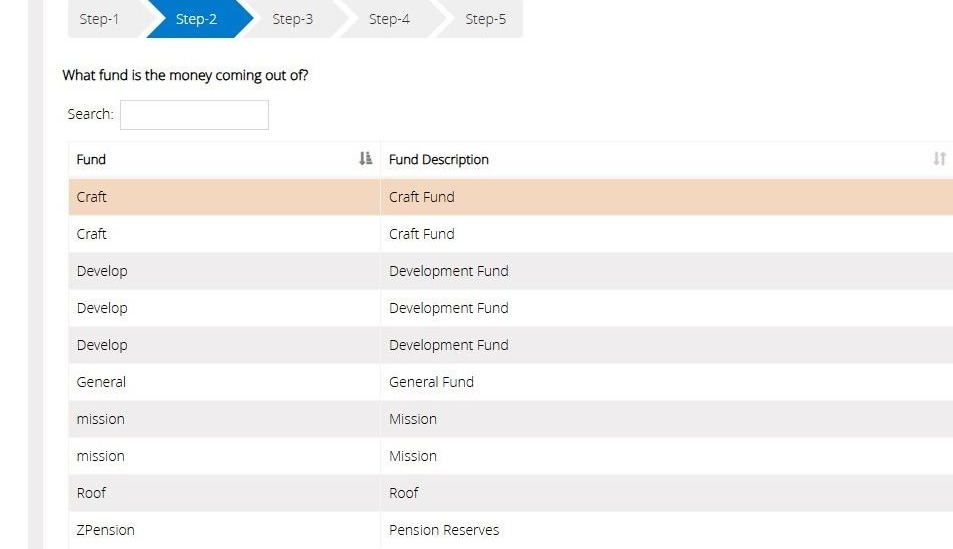The height and width of the screenshot is (549, 953).
Task: Switch to the Step-5 tab
Action: coord(486,19)
